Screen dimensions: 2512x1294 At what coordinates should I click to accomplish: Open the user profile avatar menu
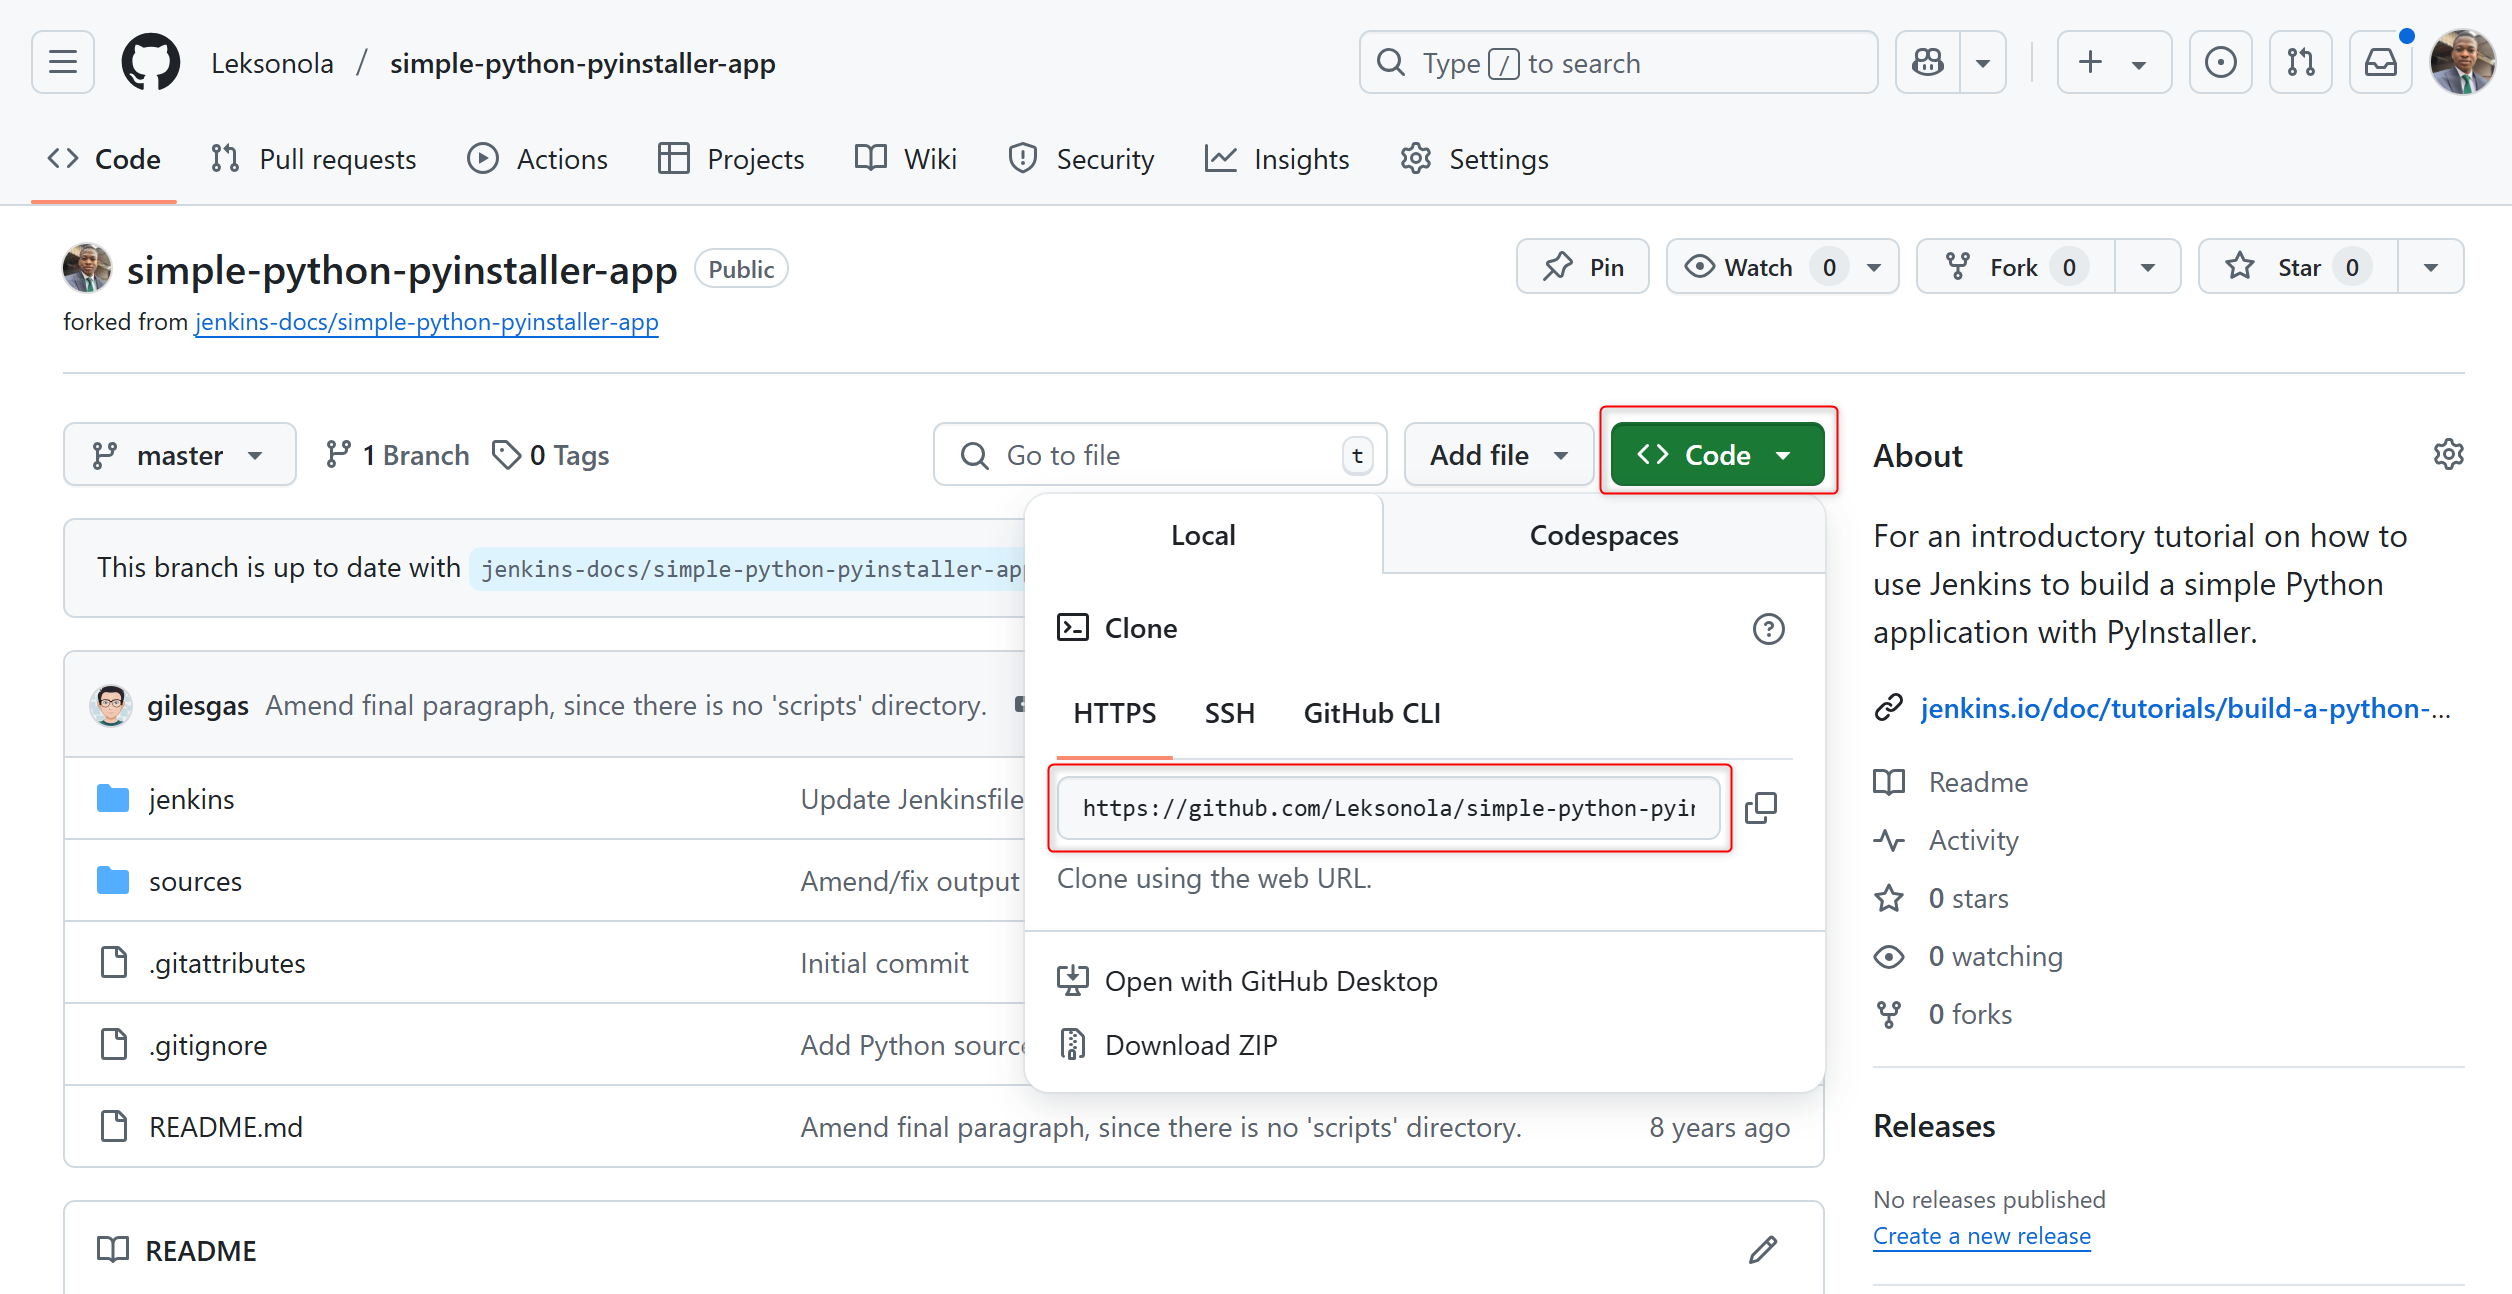click(2462, 63)
